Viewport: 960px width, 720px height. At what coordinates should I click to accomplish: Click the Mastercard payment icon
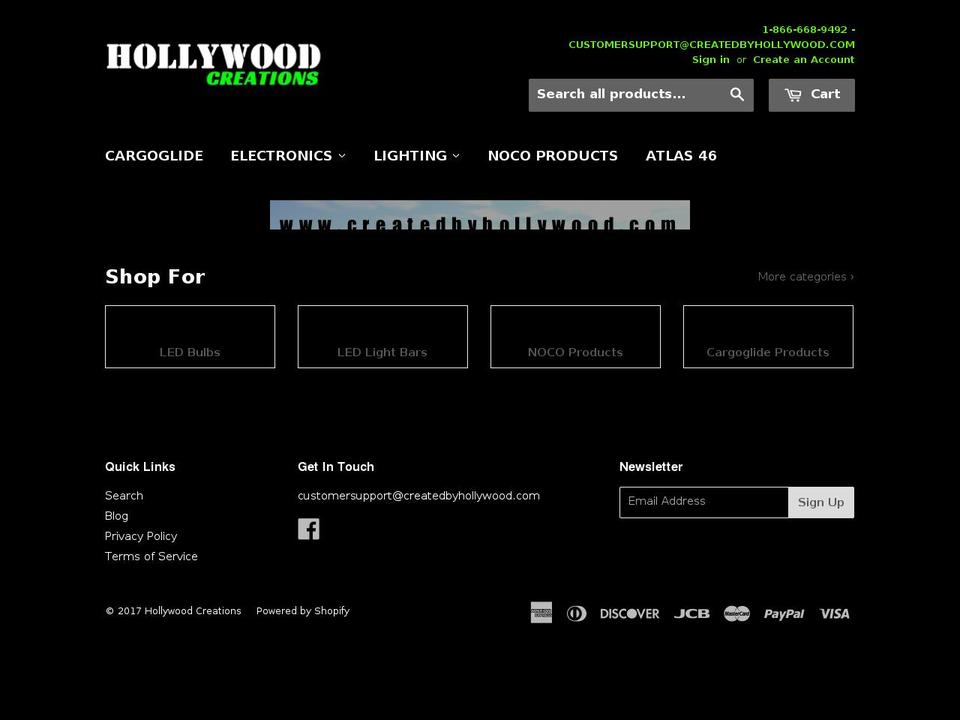click(737, 613)
